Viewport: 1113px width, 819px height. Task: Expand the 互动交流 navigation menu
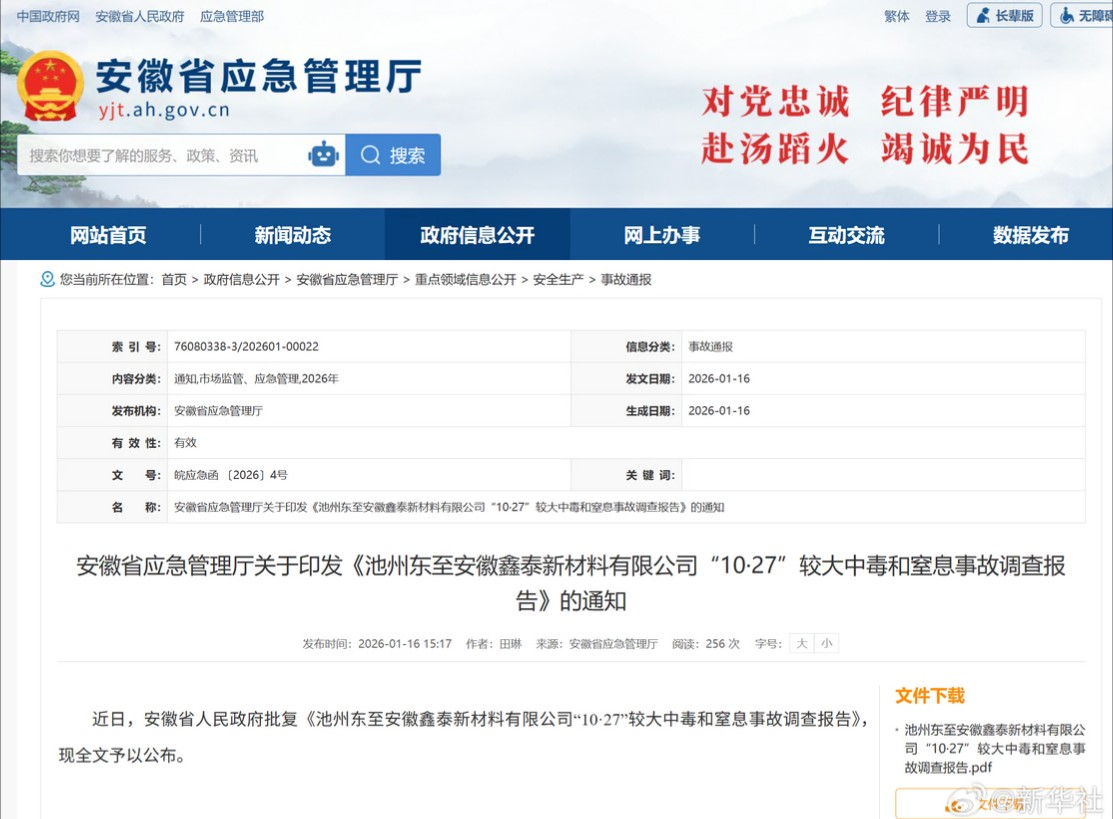click(846, 235)
